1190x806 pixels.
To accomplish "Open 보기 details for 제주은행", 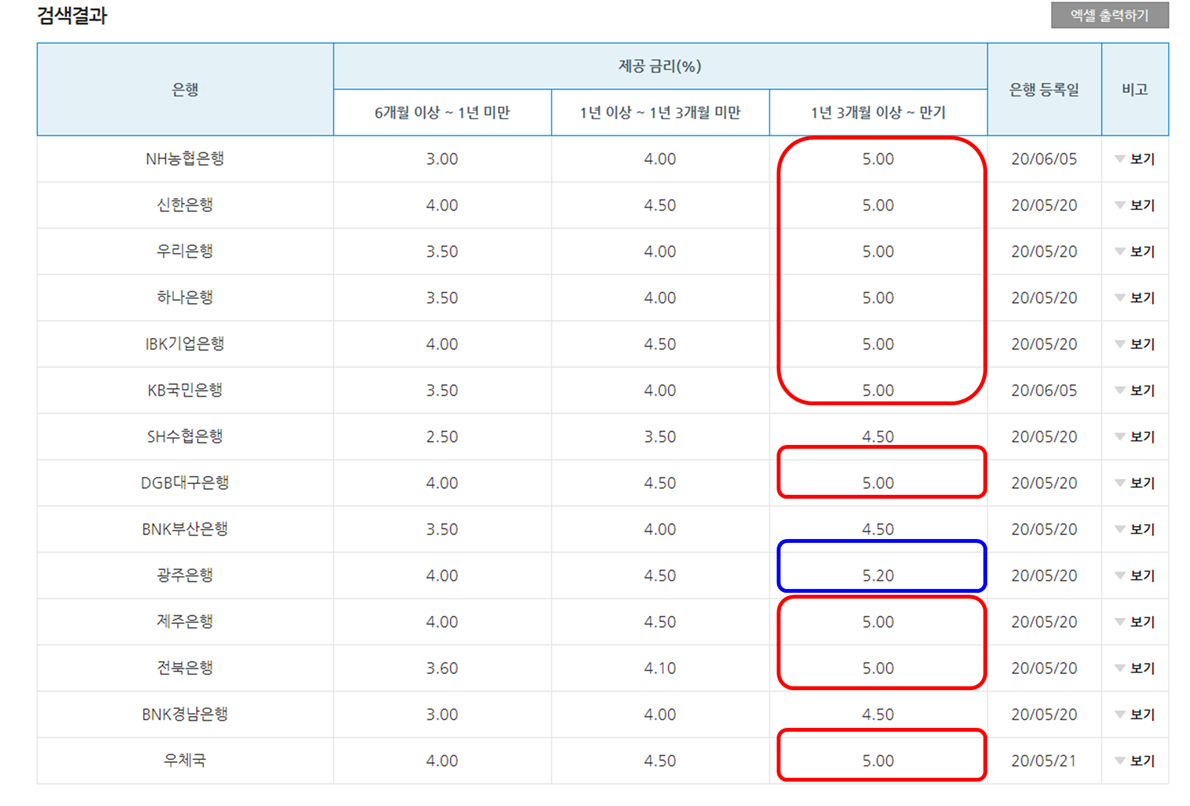I will click(1135, 622).
